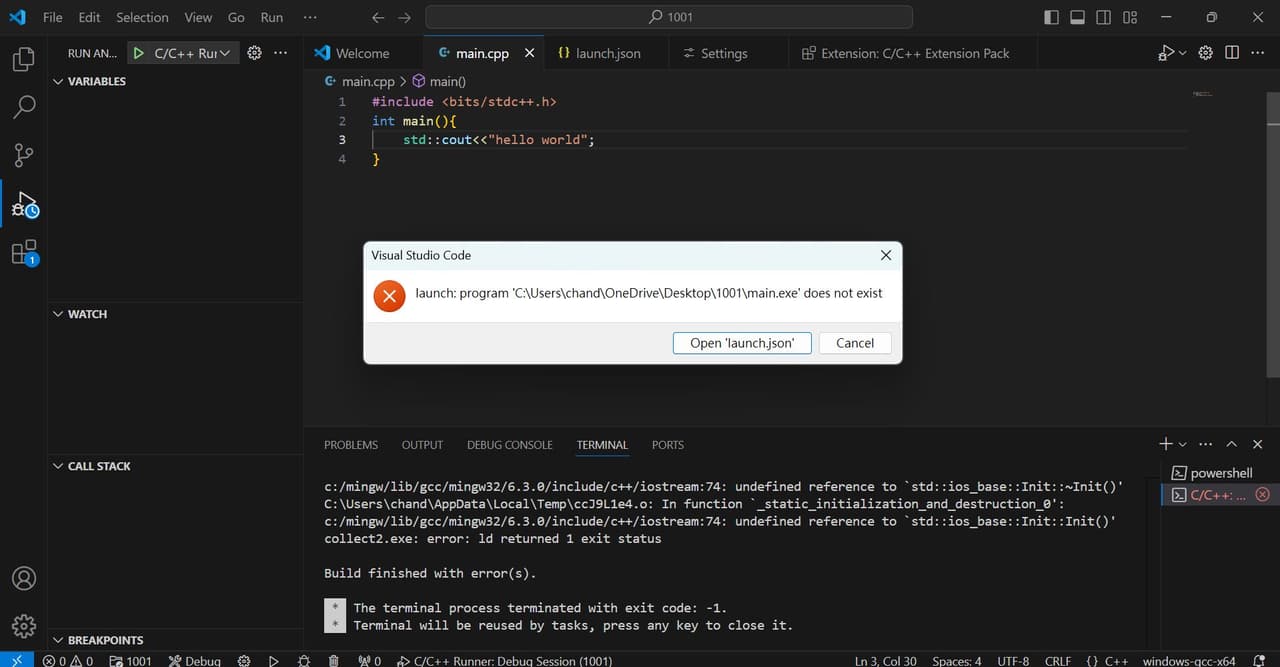Click Cancel in the error dialog
This screenshot has height=667, width=1280.
coord(854,343)
